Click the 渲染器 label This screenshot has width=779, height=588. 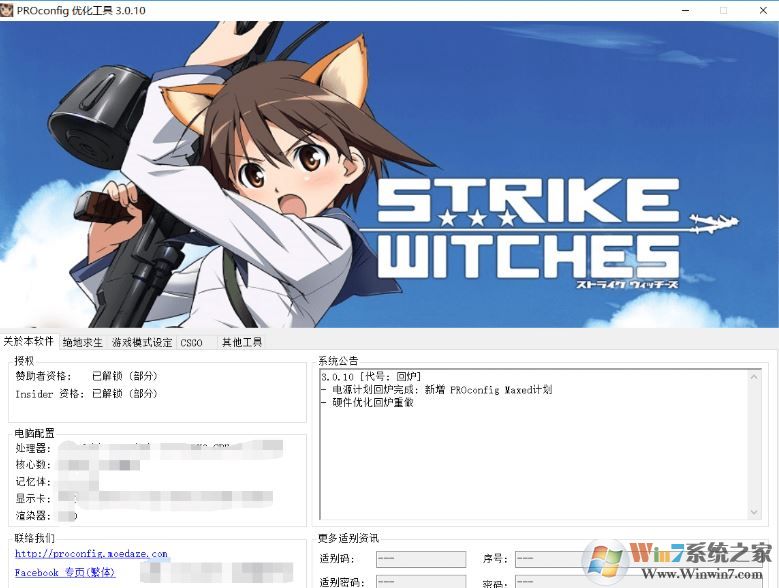[33, 515]
